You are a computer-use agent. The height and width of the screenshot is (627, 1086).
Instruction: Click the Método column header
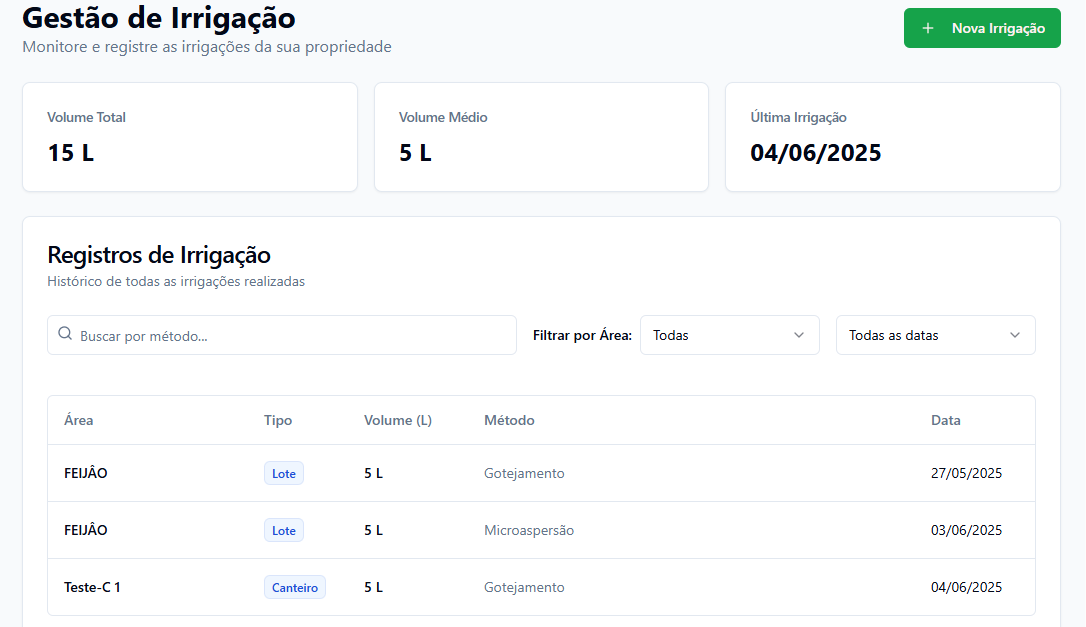509,421
